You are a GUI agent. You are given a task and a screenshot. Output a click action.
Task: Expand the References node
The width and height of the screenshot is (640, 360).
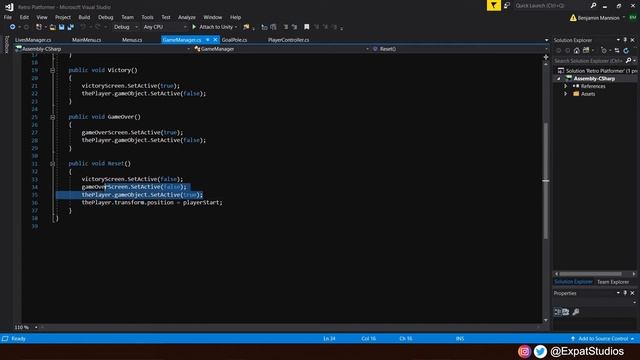point(566,86)
